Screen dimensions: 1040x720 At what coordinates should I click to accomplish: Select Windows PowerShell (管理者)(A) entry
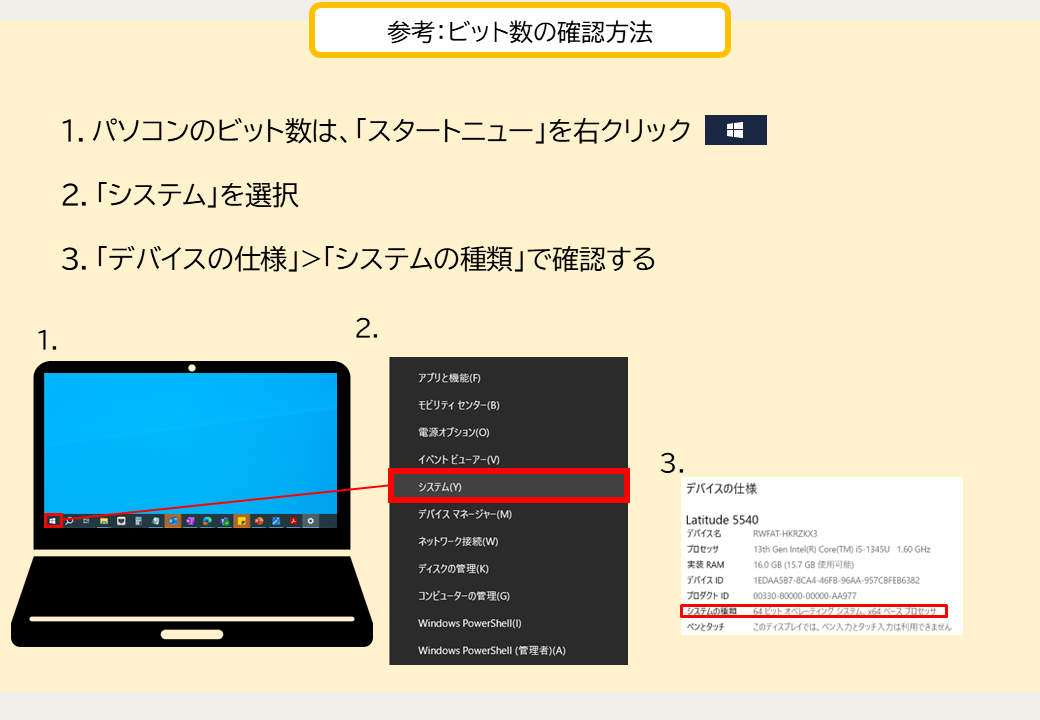508,650
